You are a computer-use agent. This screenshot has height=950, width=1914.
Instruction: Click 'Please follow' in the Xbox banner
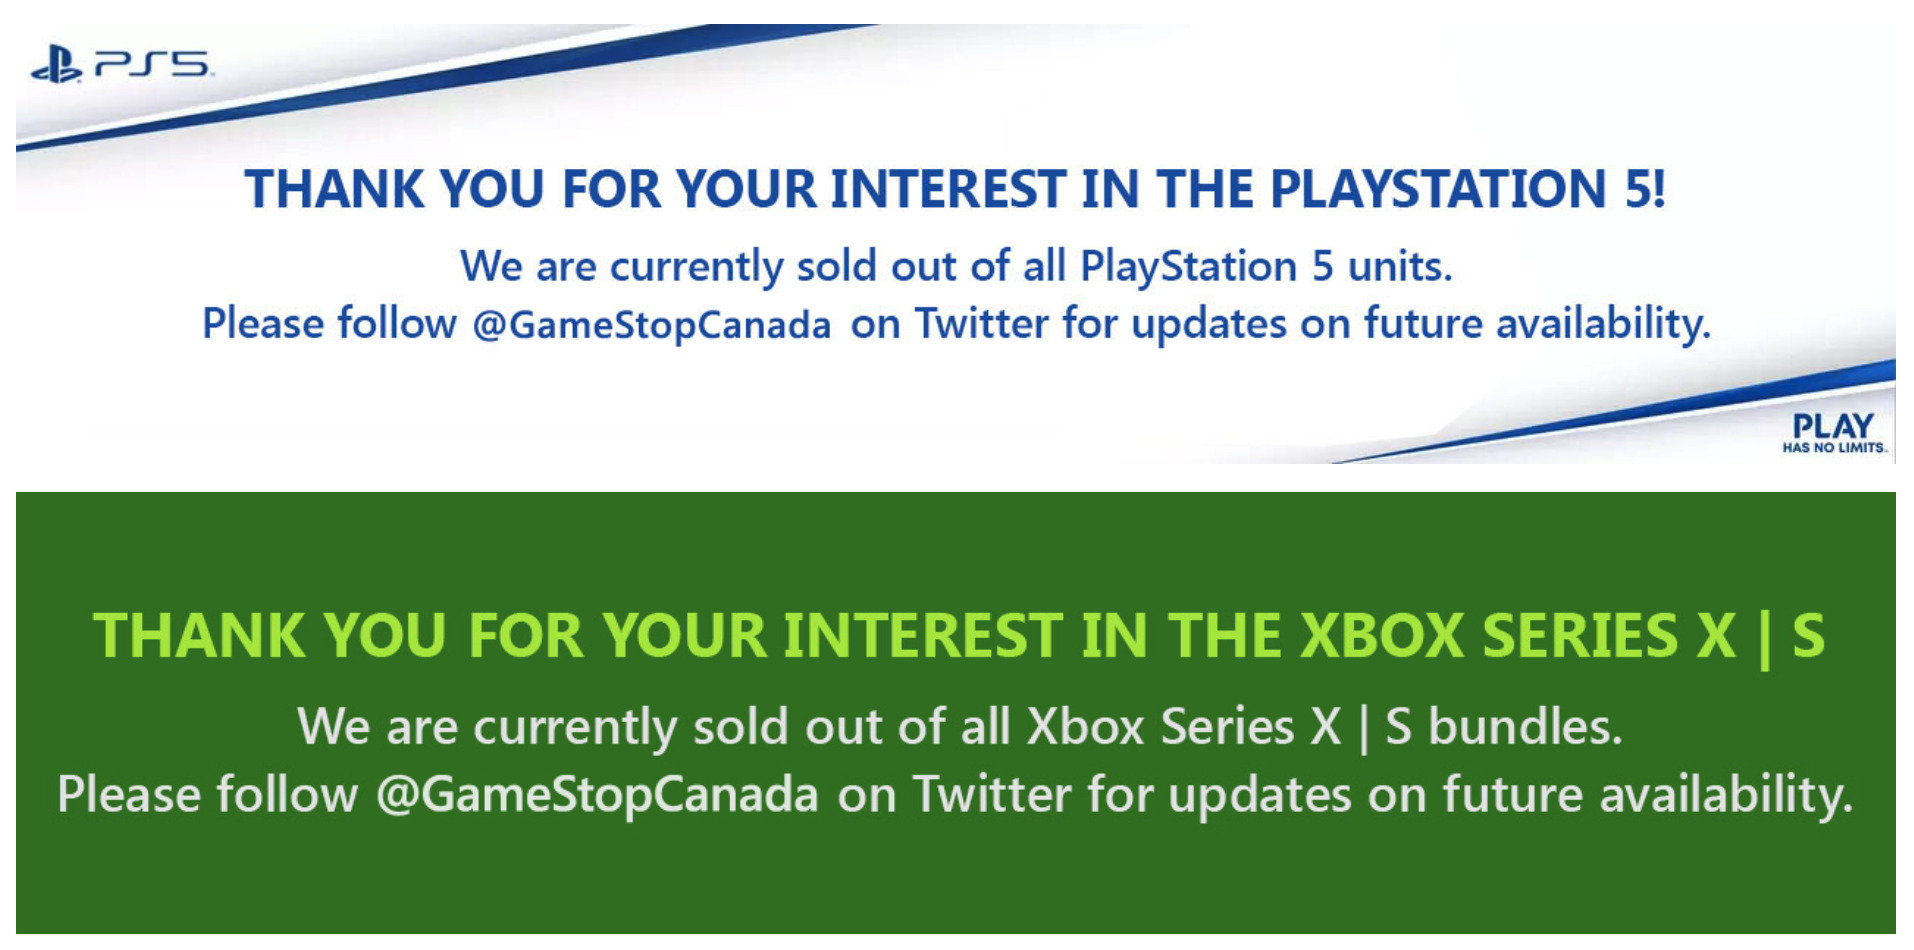(207, 795)
